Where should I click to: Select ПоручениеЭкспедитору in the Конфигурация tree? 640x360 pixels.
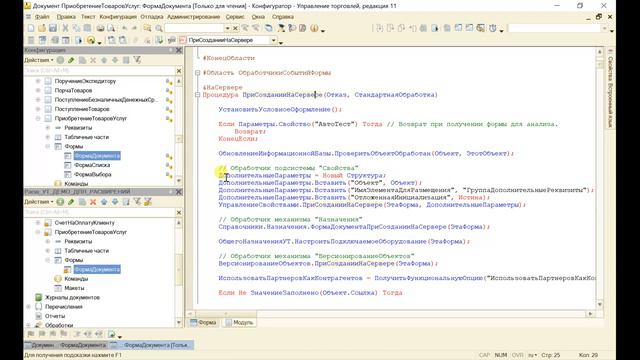[85, 81]
